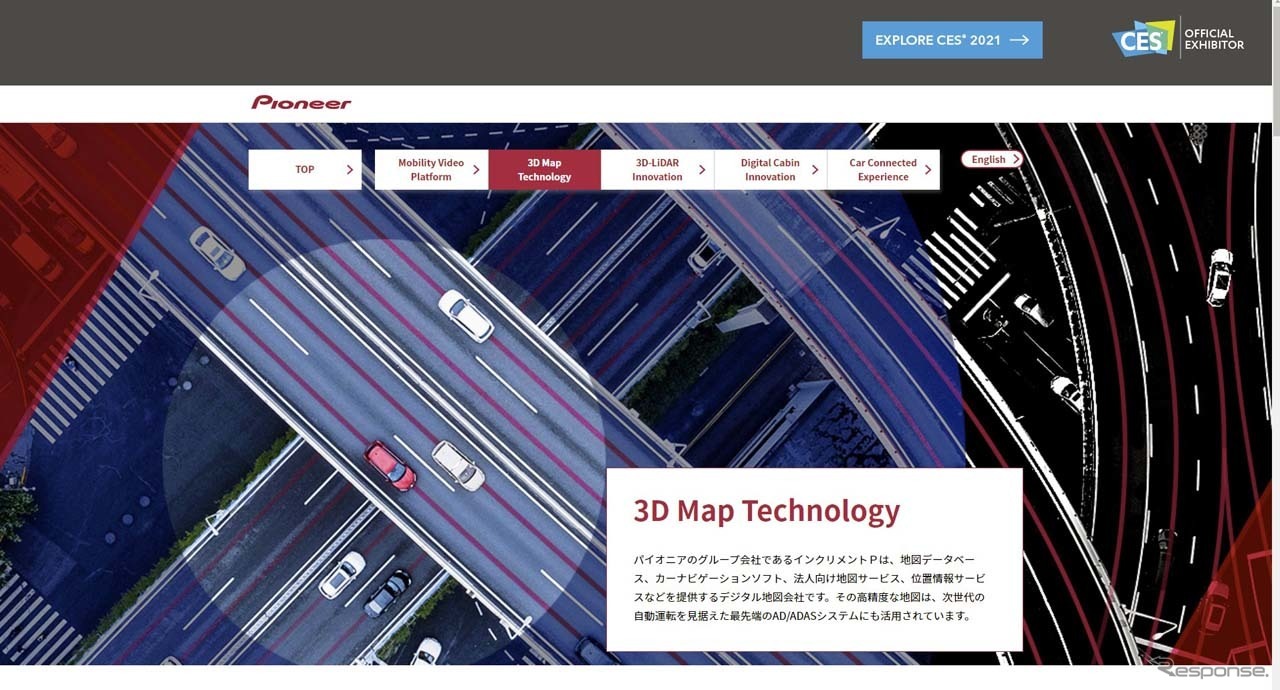This screenshot has width=1280, height=690.
Task: Click the arrow in Explore CES 2021 button
Action: [1019, 40]
